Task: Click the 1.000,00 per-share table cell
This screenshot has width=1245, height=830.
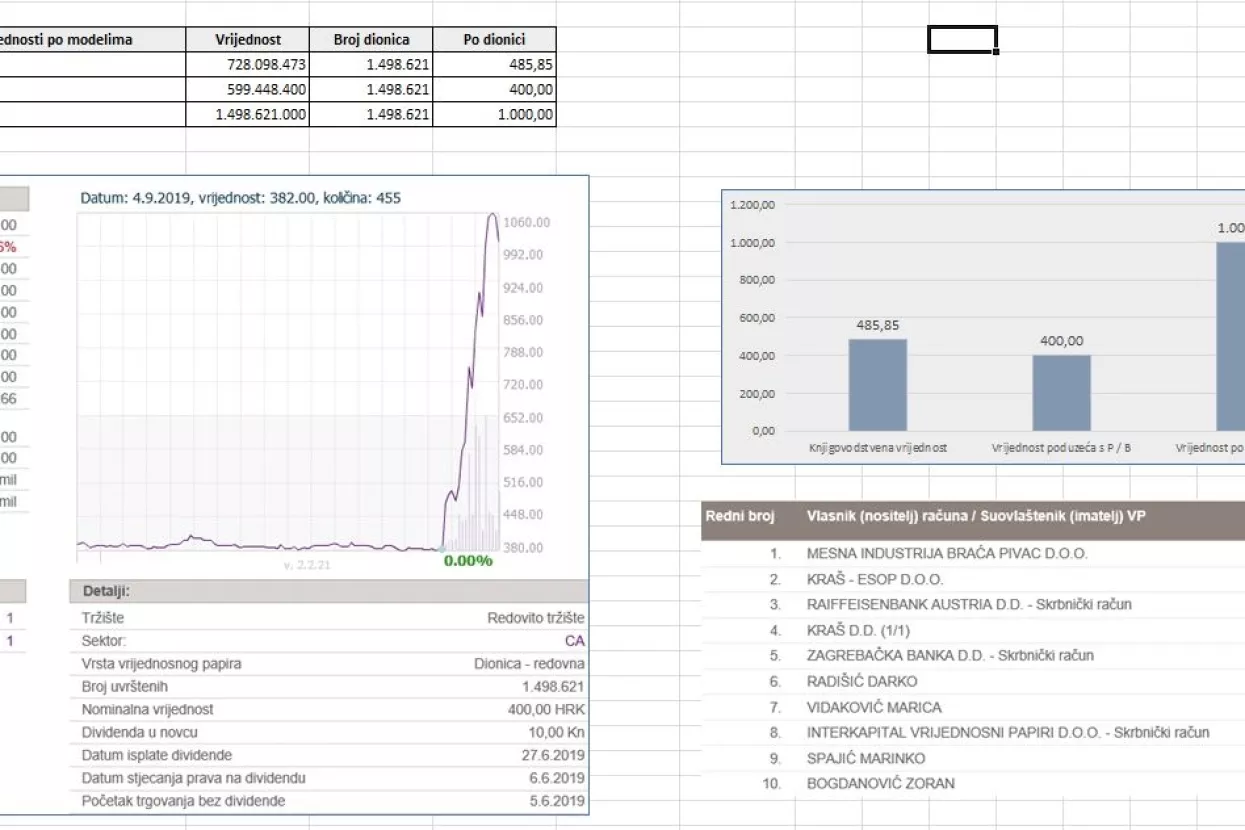Action: [494, 114]
